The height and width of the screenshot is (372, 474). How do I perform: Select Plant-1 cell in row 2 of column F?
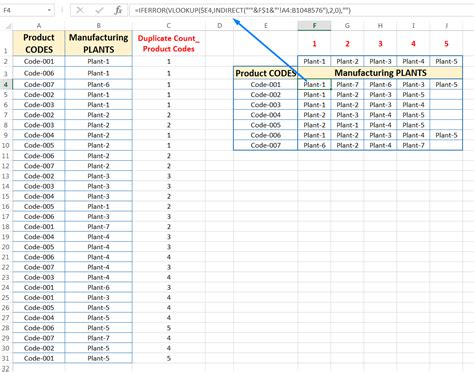[x=314, y=61]
